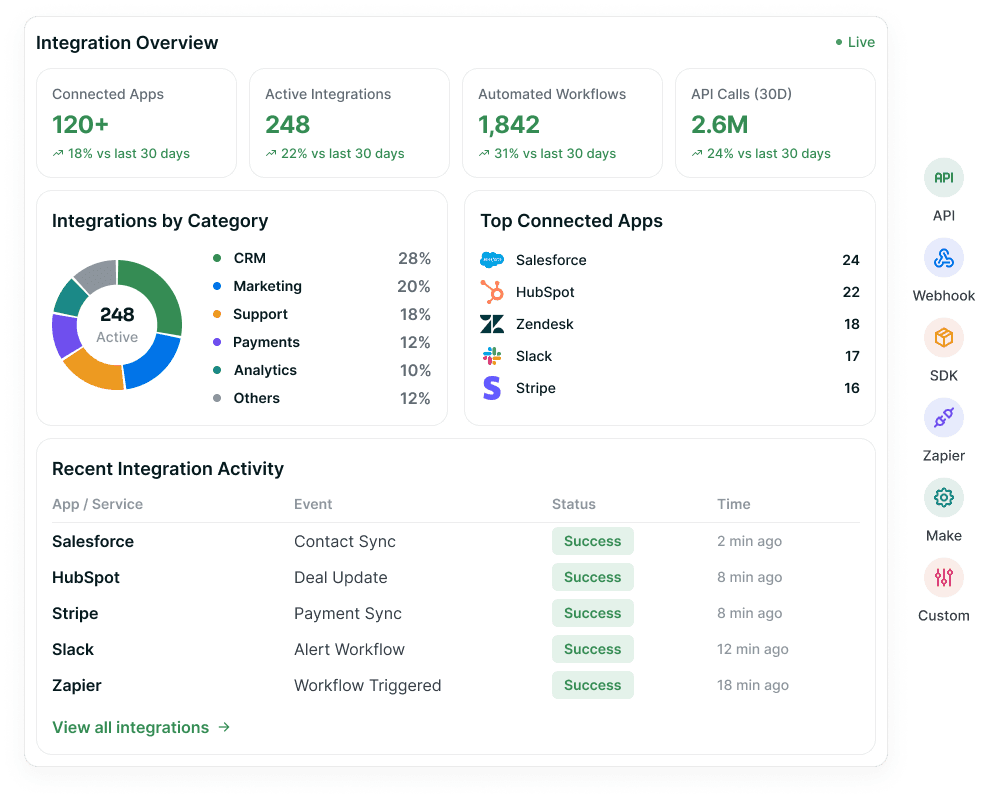Image resolution: width=984 pixels, height=799 pixels.
Task: Click the Live status dot
Action: 839,42
